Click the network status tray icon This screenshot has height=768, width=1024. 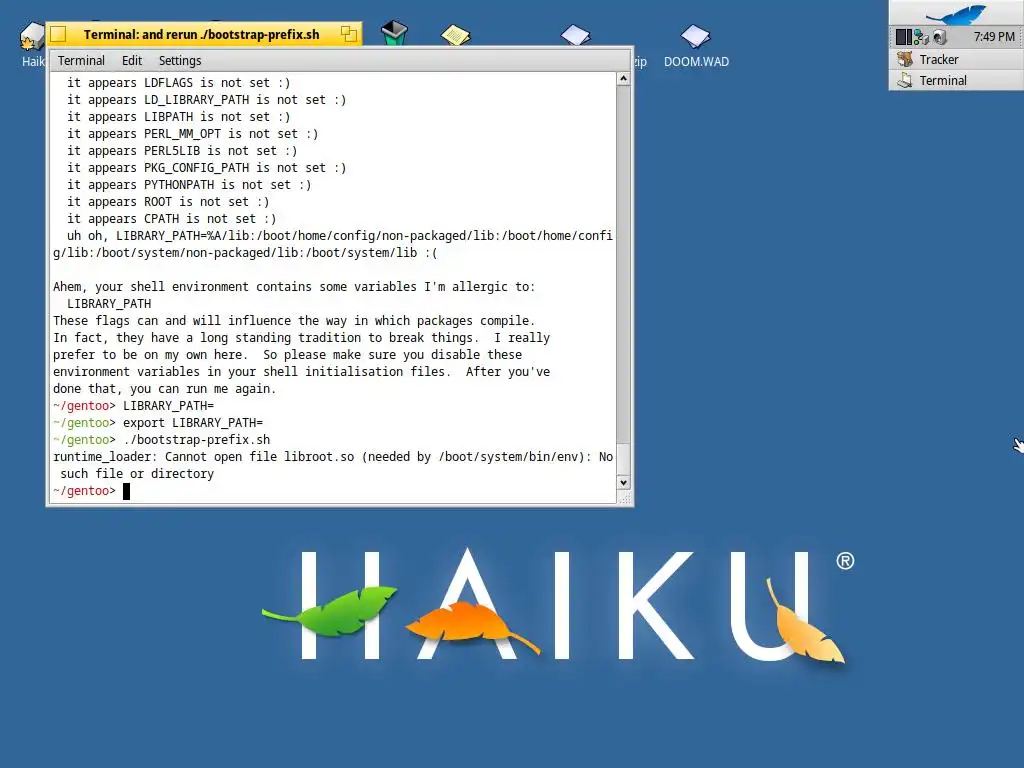pos(921,37)
